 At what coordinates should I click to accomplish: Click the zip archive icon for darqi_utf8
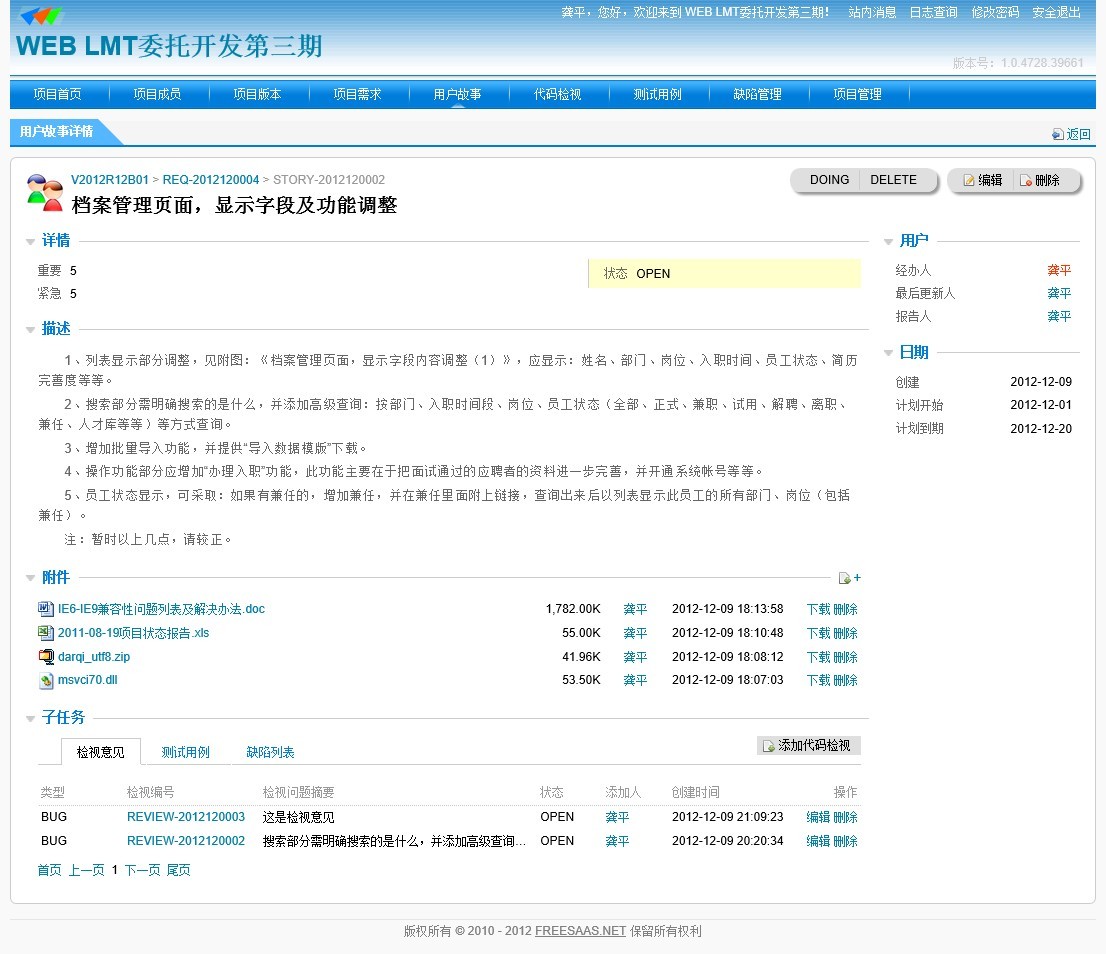point(45,656)
